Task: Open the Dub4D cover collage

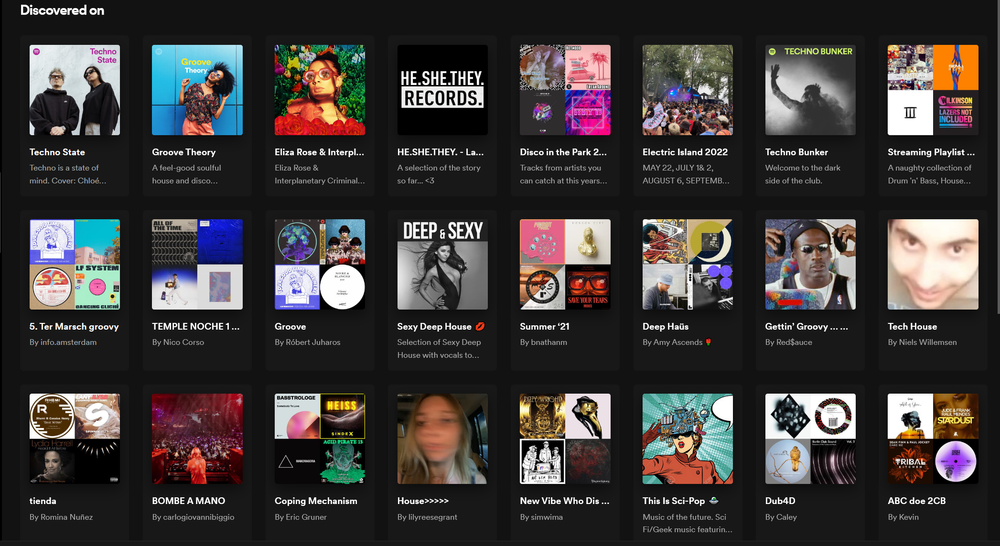Action: coord(811,439)
